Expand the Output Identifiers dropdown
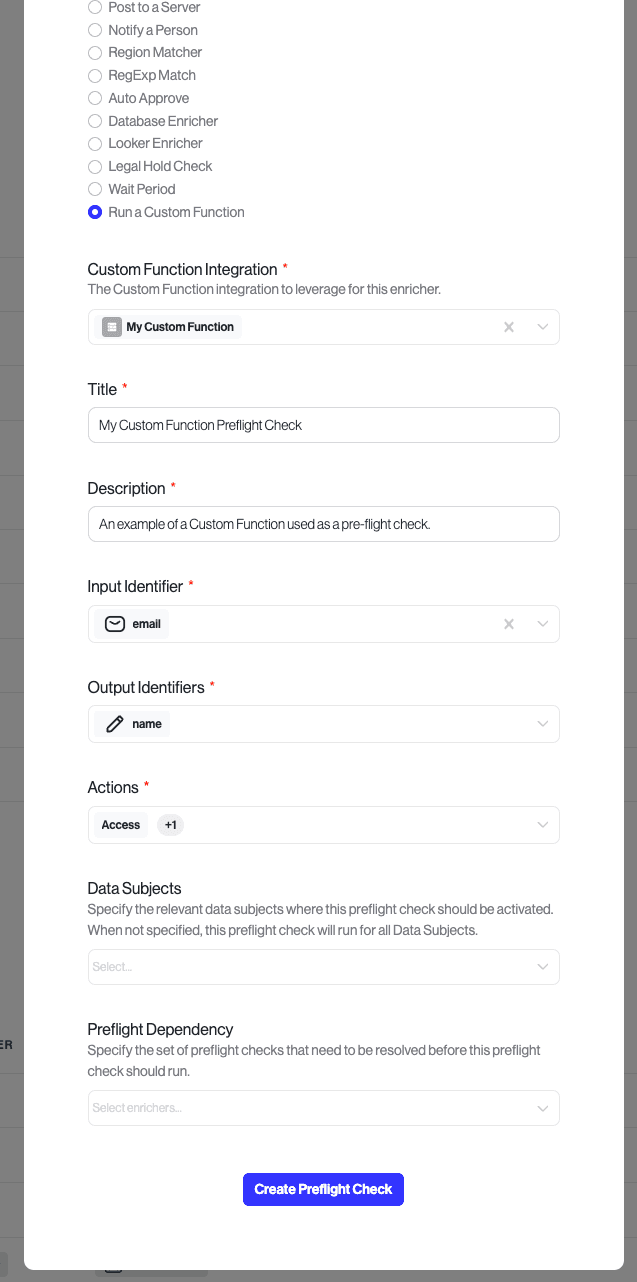Image resolution: width=637 pixels, height=1282 pixels. coord(542,723)
